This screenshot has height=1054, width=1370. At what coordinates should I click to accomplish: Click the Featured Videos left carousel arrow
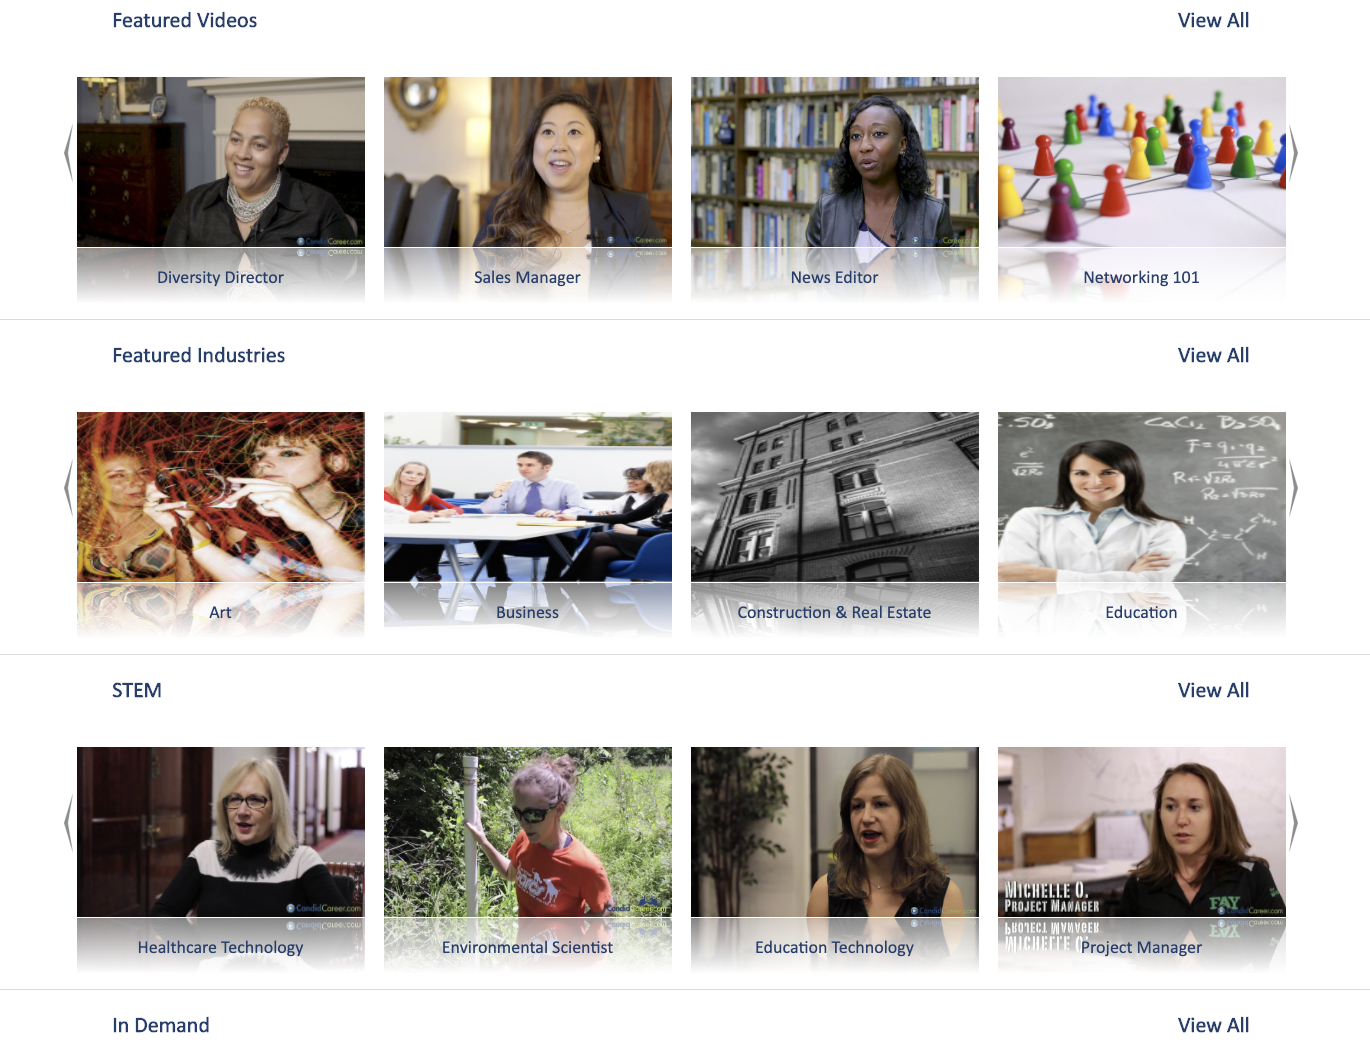pyautogui.click(x=68, y=153)
